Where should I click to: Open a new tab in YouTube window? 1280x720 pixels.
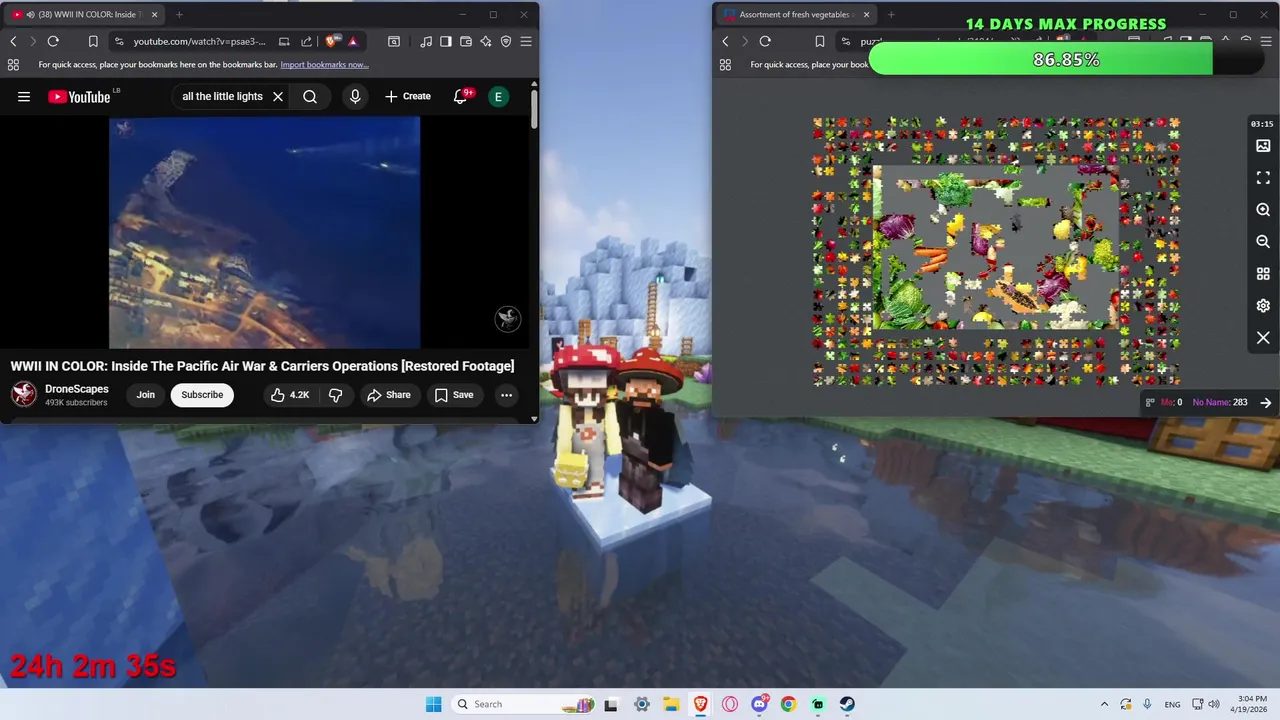click(179, 15)
